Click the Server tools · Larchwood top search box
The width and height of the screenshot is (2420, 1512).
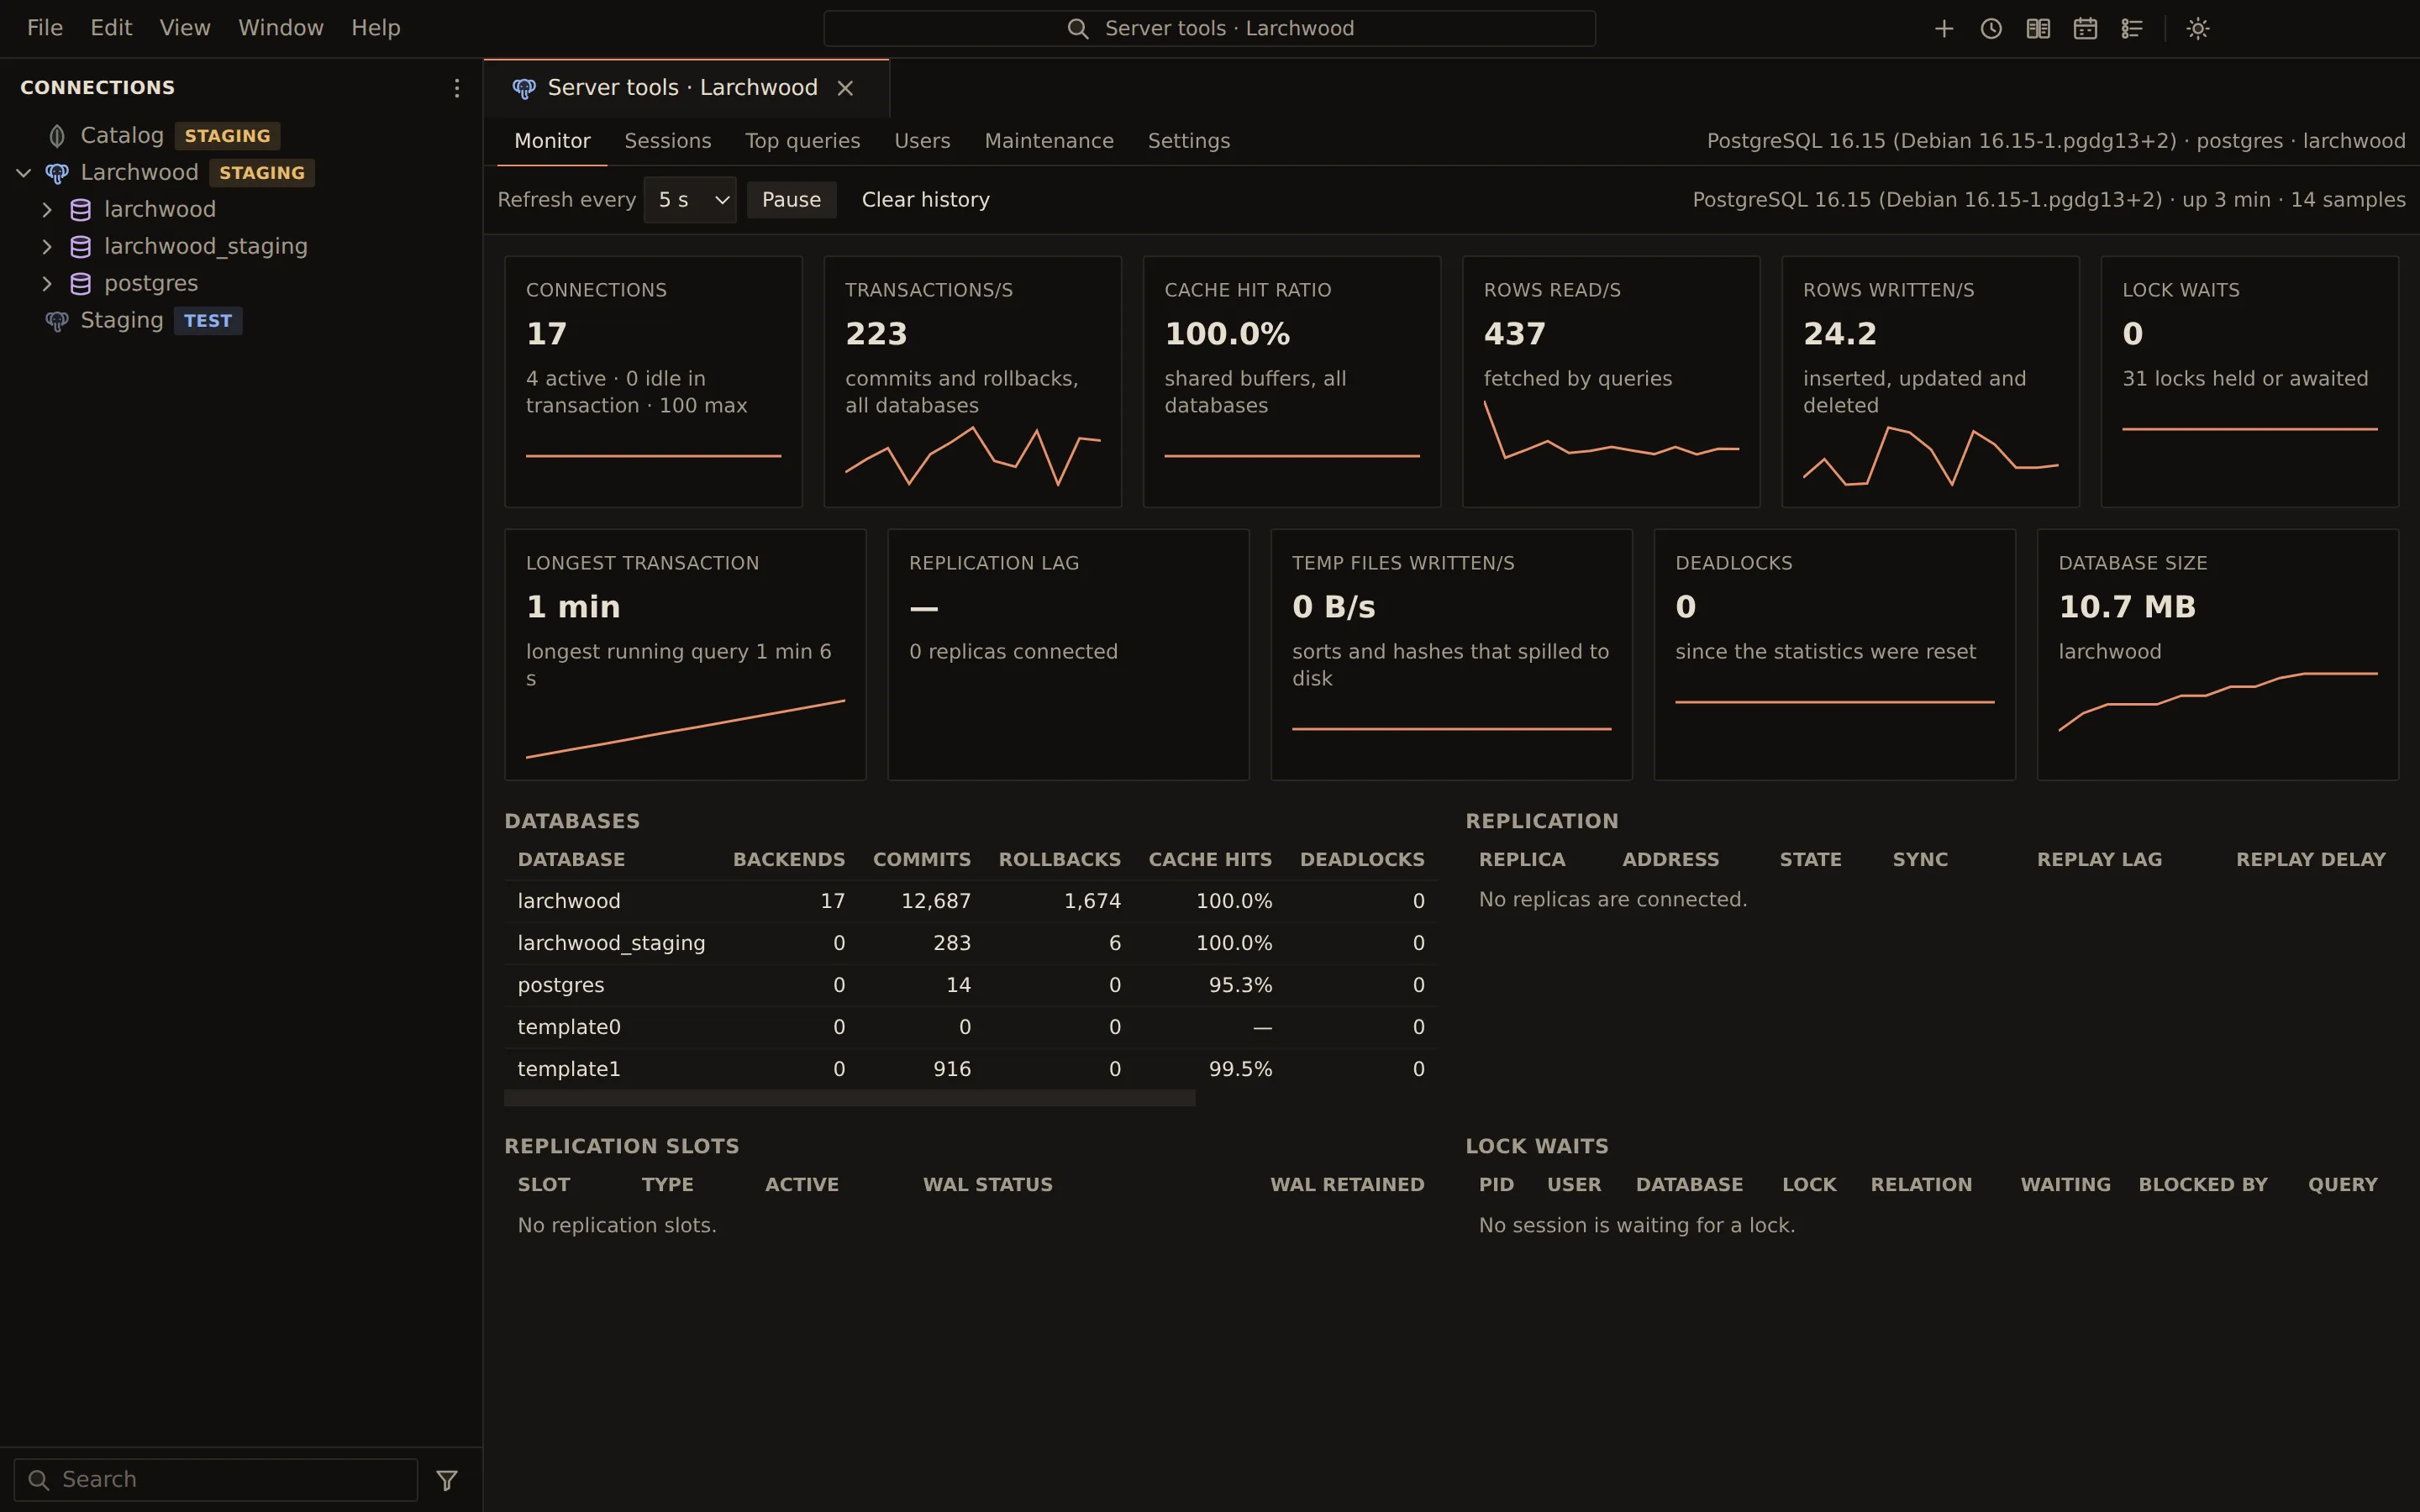point(1209,29)
